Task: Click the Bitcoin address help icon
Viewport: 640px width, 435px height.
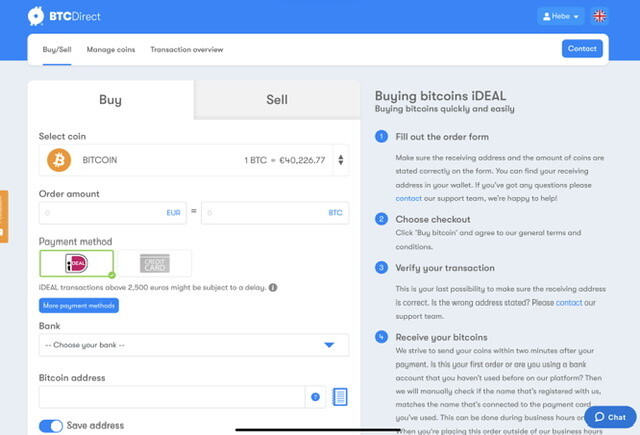Action: click(x=315, y=397)
